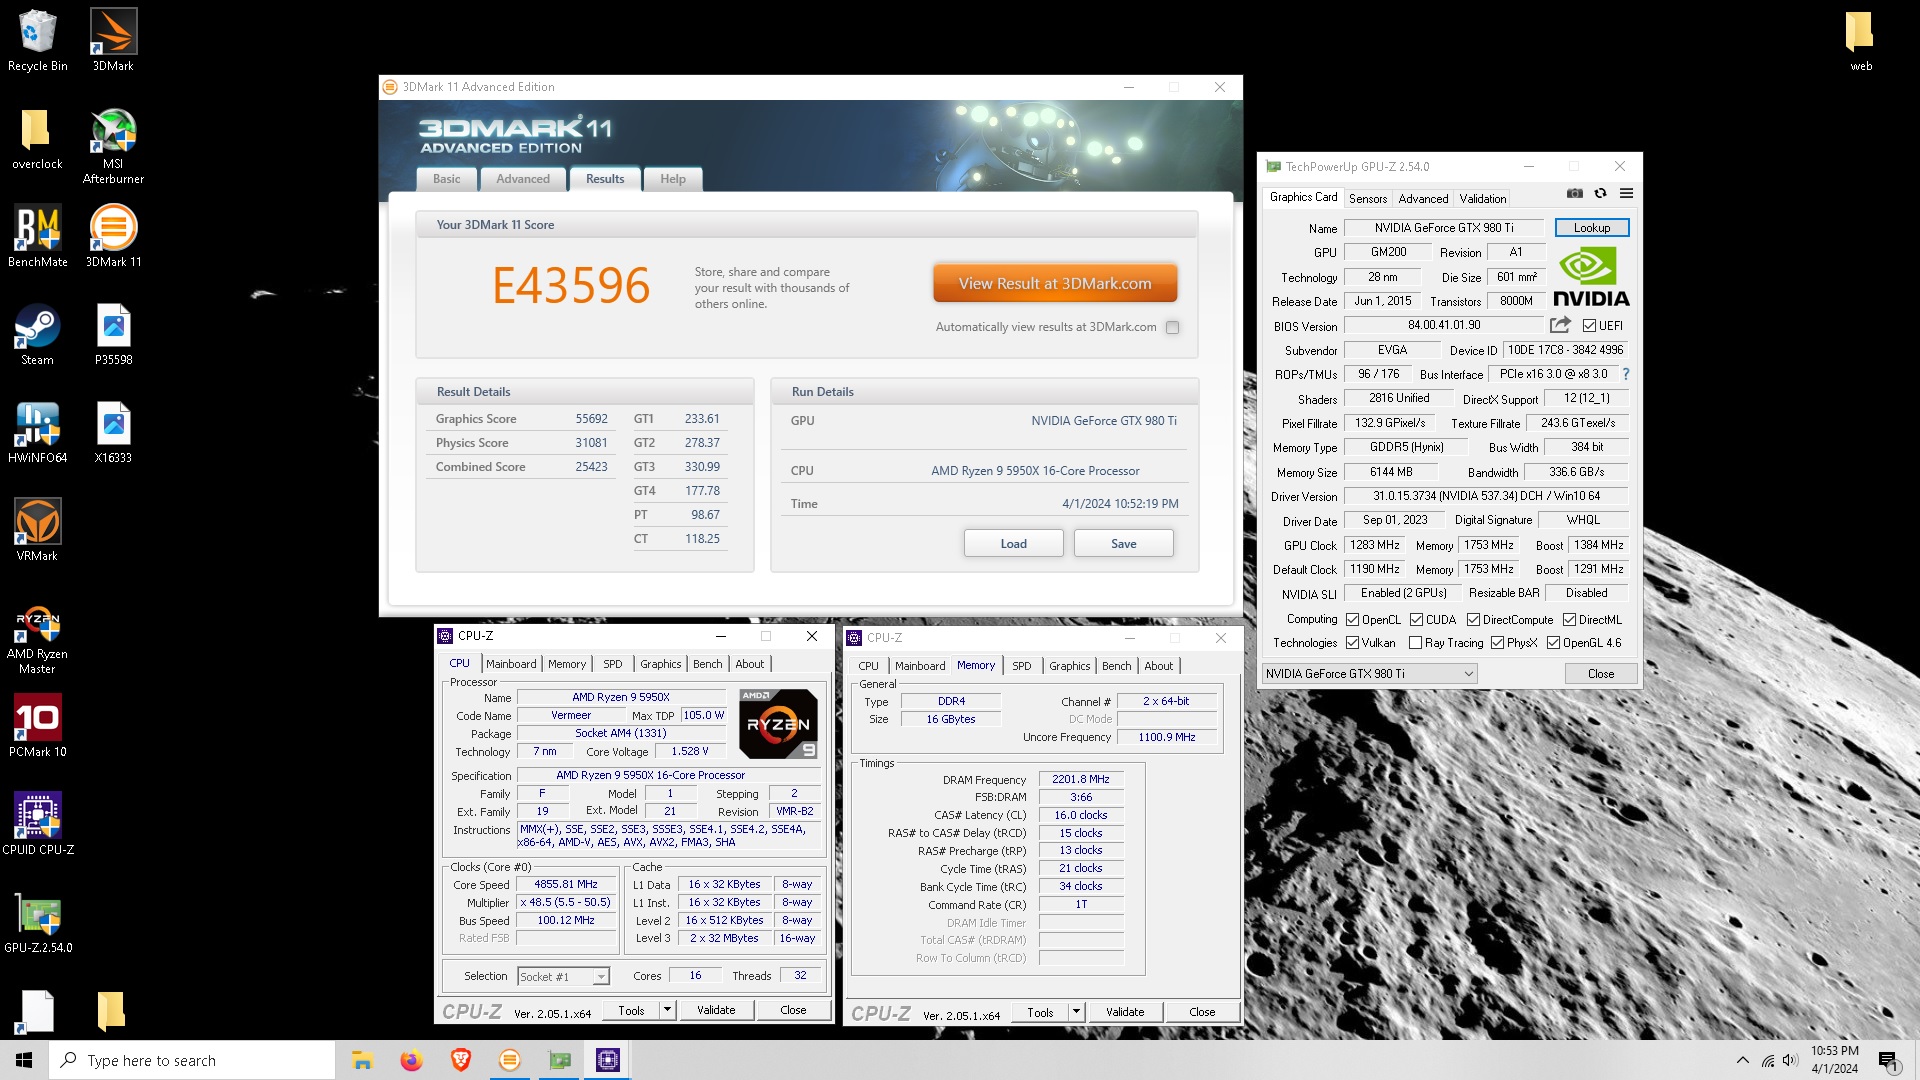Launch the HWiNFO64 desktop shortcut
Screen dimensions: 1920x1080
point(37,432)
